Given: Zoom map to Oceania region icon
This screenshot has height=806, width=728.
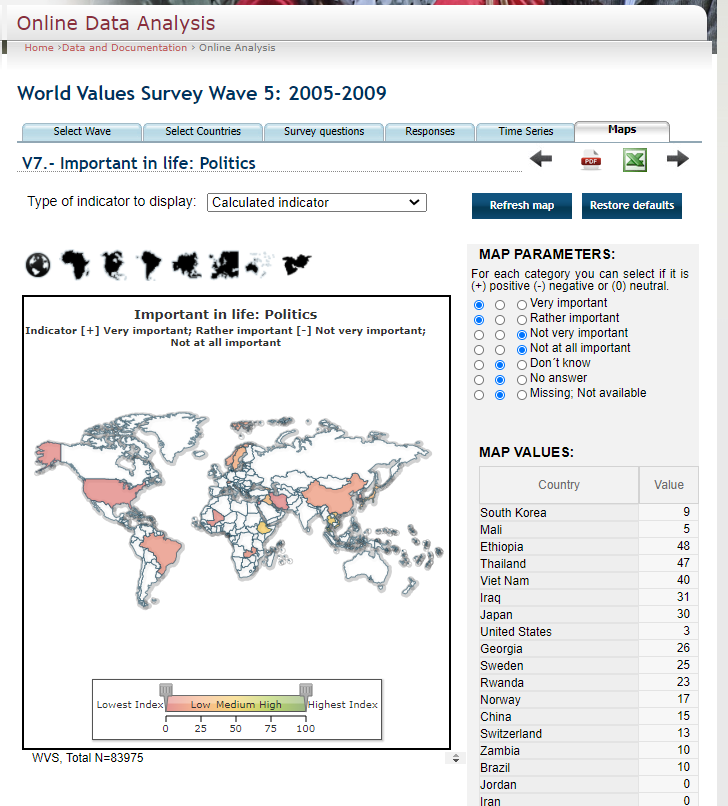Looking at the screenshot, I should point(259,265).
